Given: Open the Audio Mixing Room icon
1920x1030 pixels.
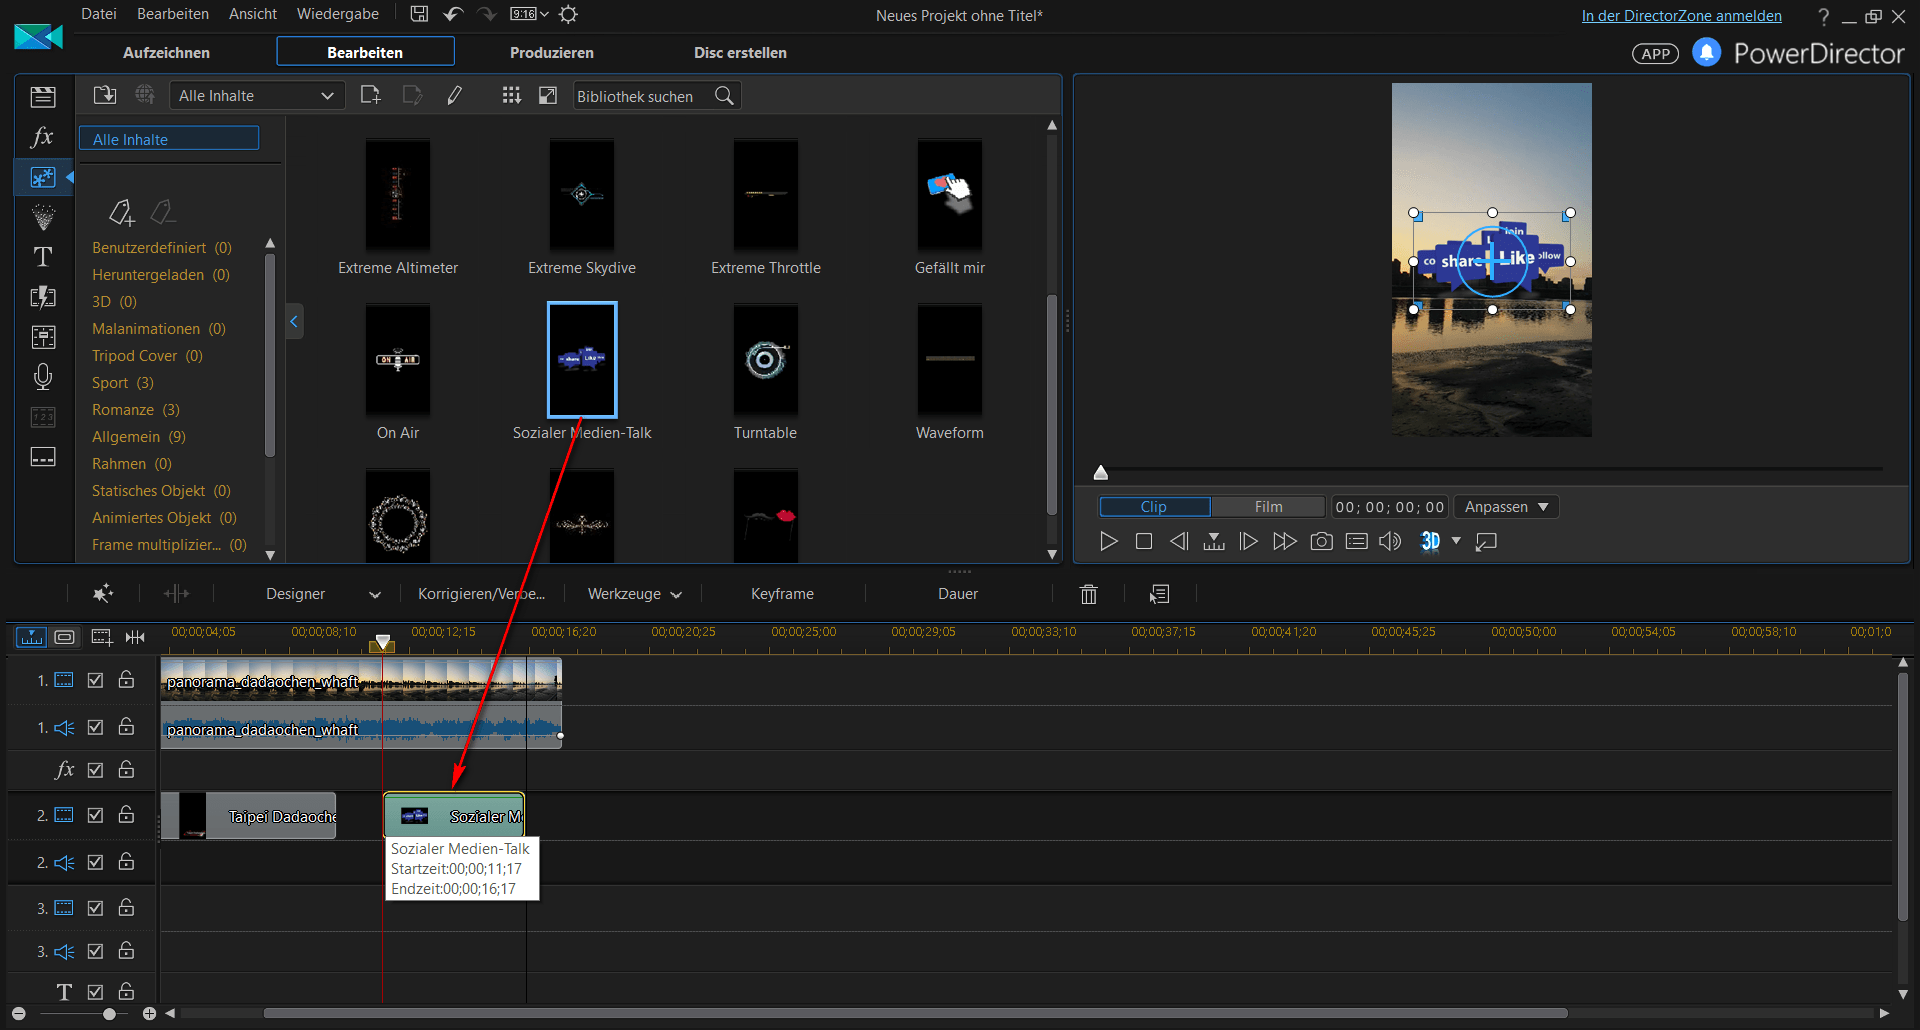Looking at the screenshot, I should pos(43,337).
